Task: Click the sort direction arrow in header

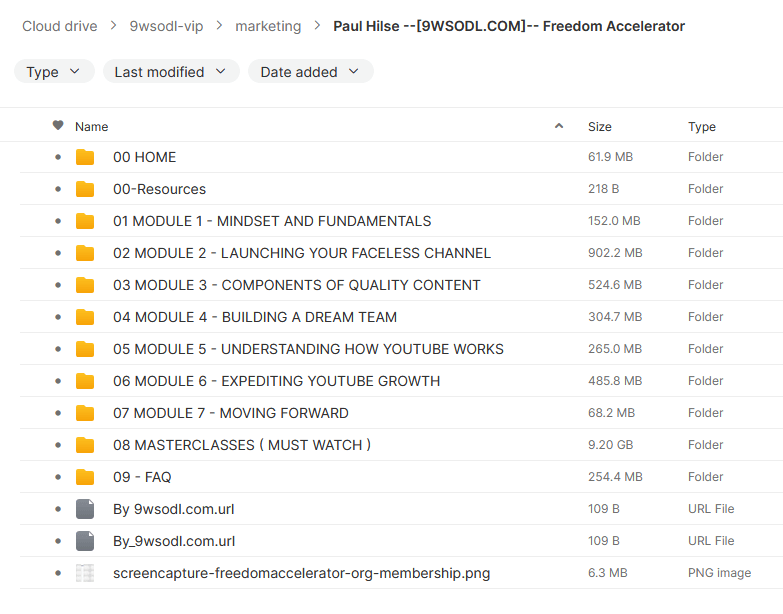Action: pos(559,126)
